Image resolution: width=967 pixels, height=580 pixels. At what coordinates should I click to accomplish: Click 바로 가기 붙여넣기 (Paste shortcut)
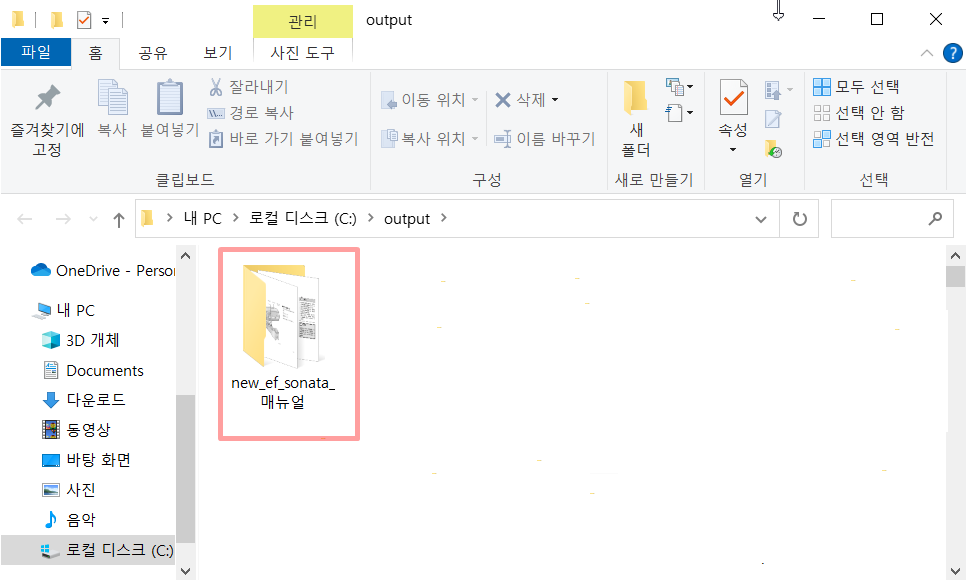pos(283,139)
